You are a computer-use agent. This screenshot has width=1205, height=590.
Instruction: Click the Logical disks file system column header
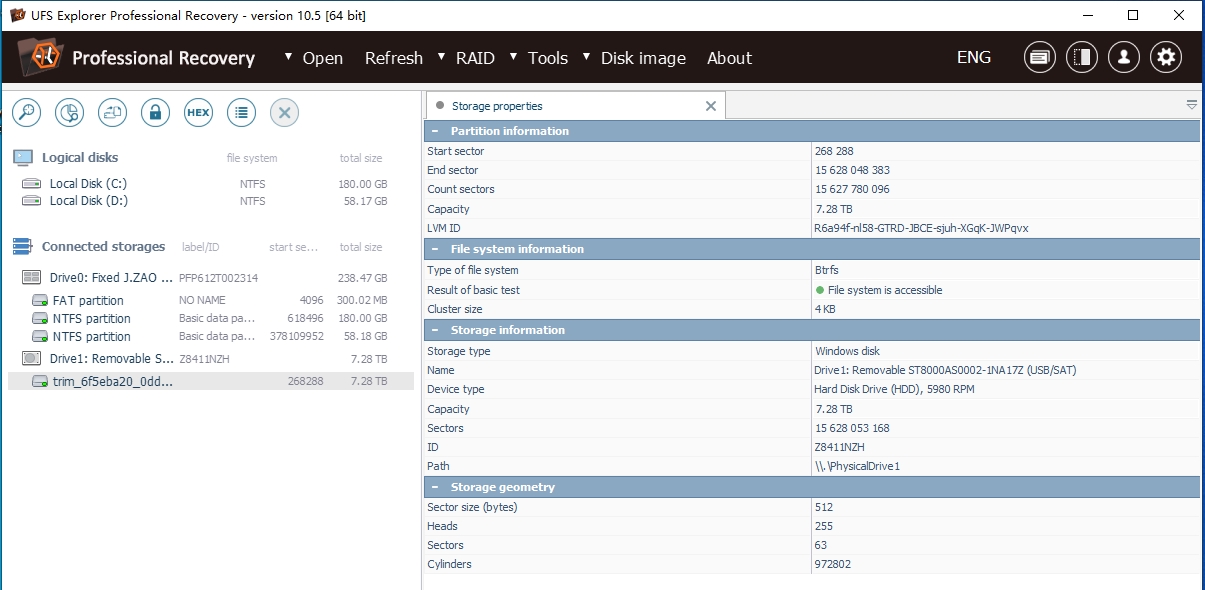pyautogui.click(x=252, y=158)
